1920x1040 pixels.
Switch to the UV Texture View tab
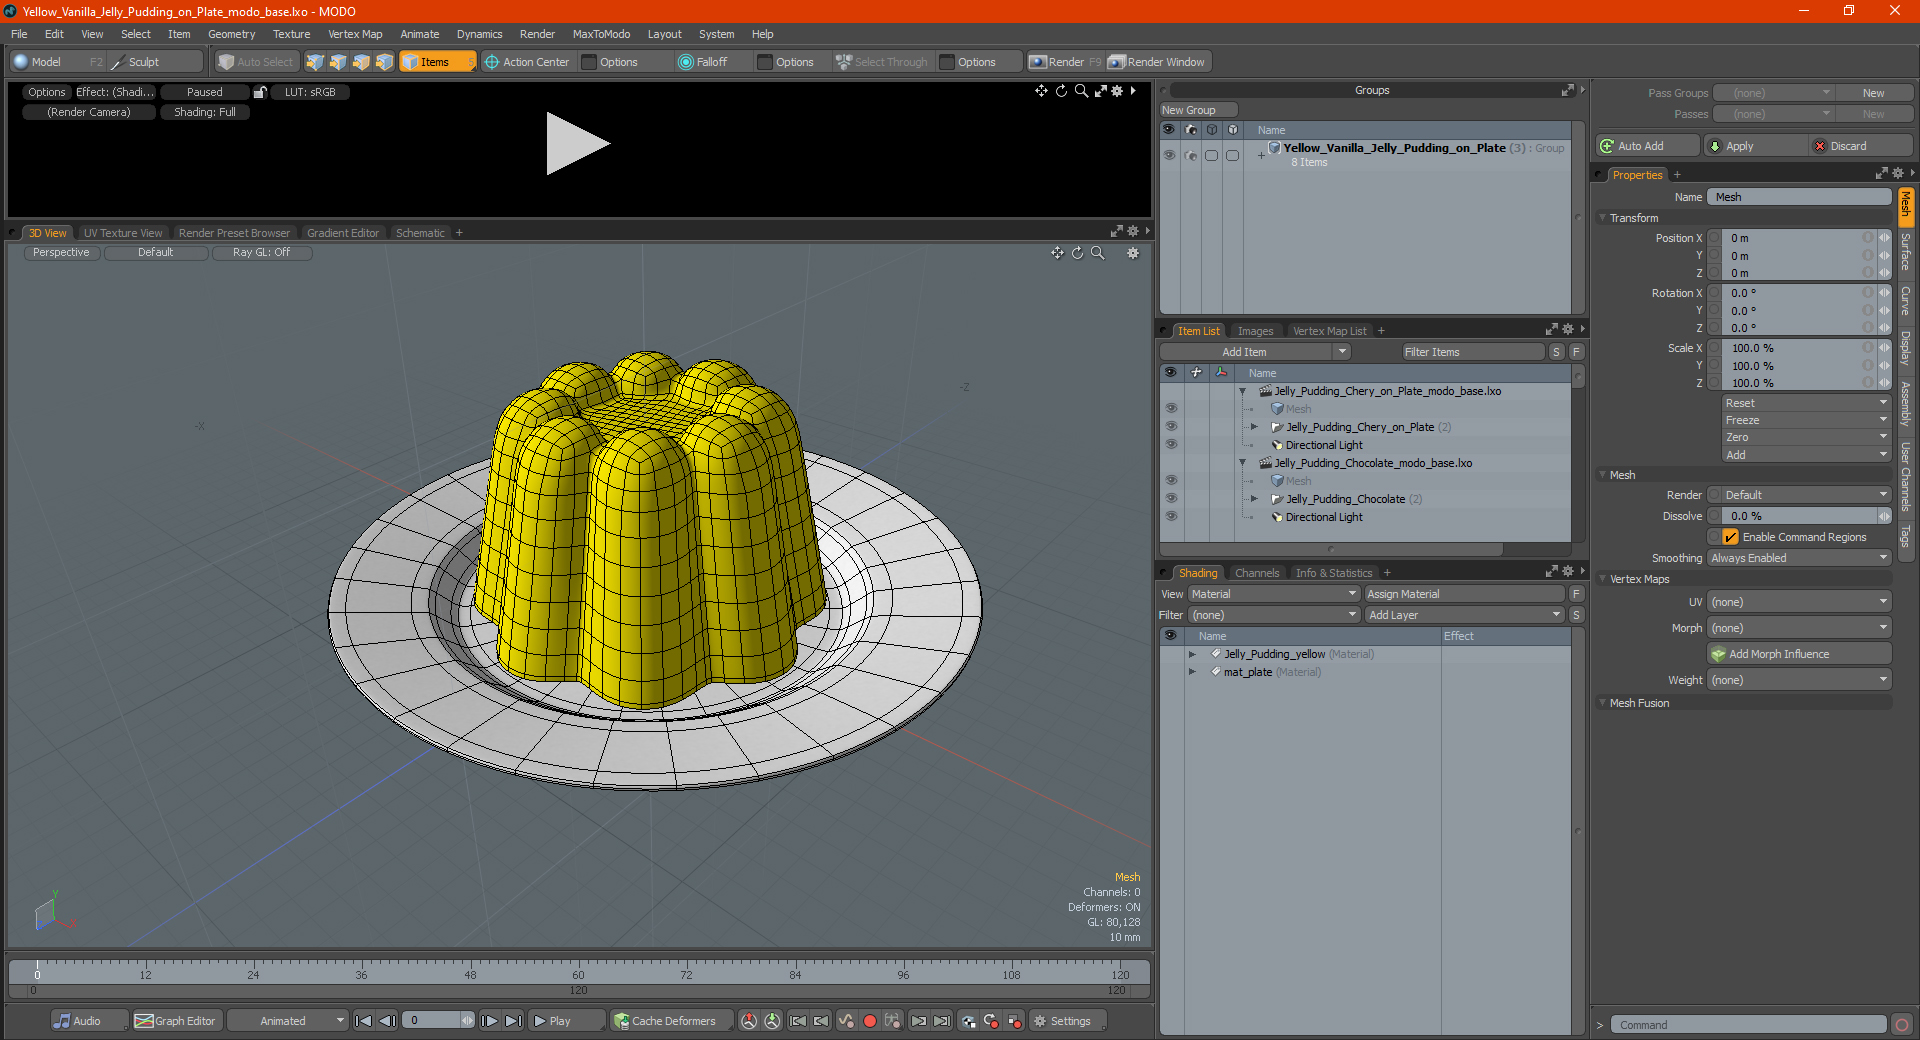[122, 233]
